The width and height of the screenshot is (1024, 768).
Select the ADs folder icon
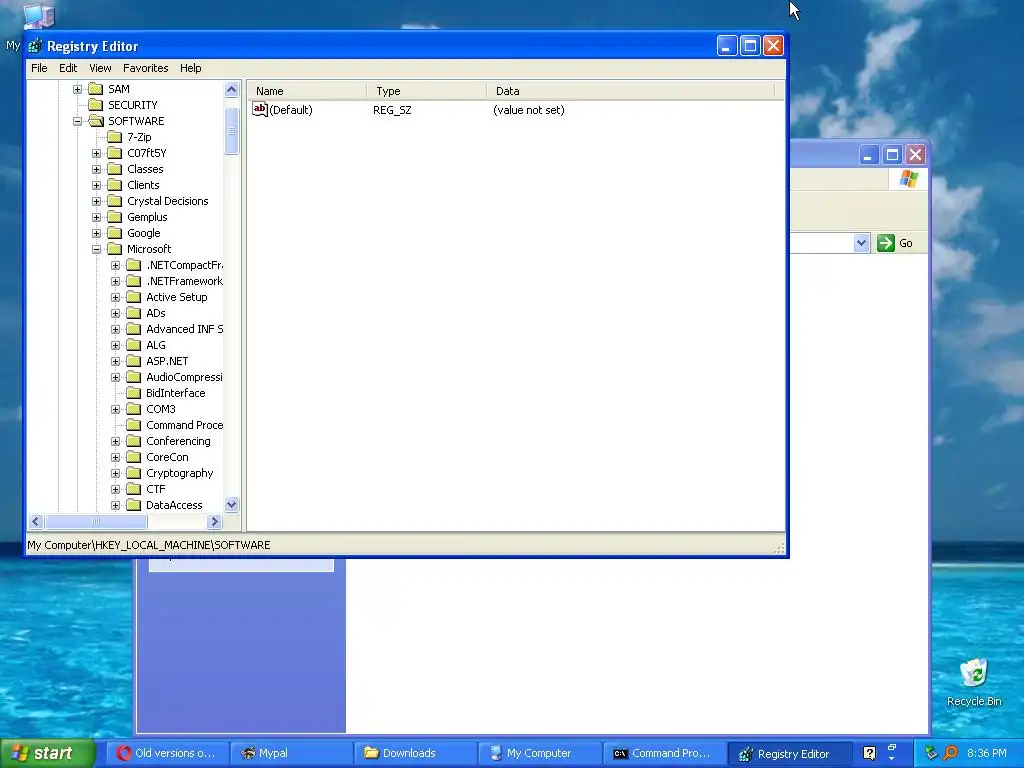[134, 313]
